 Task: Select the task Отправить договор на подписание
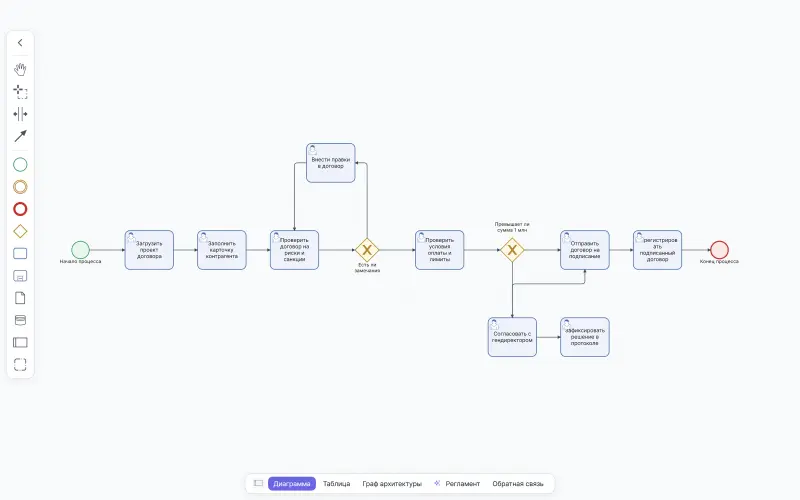point(585,250)
